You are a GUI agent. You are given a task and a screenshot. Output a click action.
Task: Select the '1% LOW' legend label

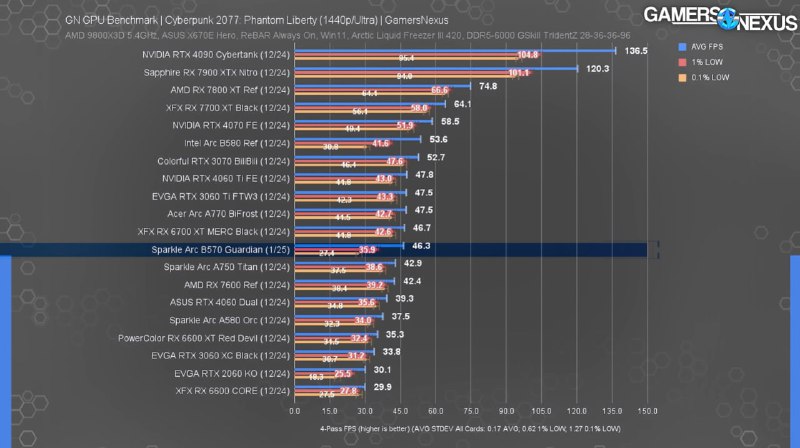pos(707,62)
